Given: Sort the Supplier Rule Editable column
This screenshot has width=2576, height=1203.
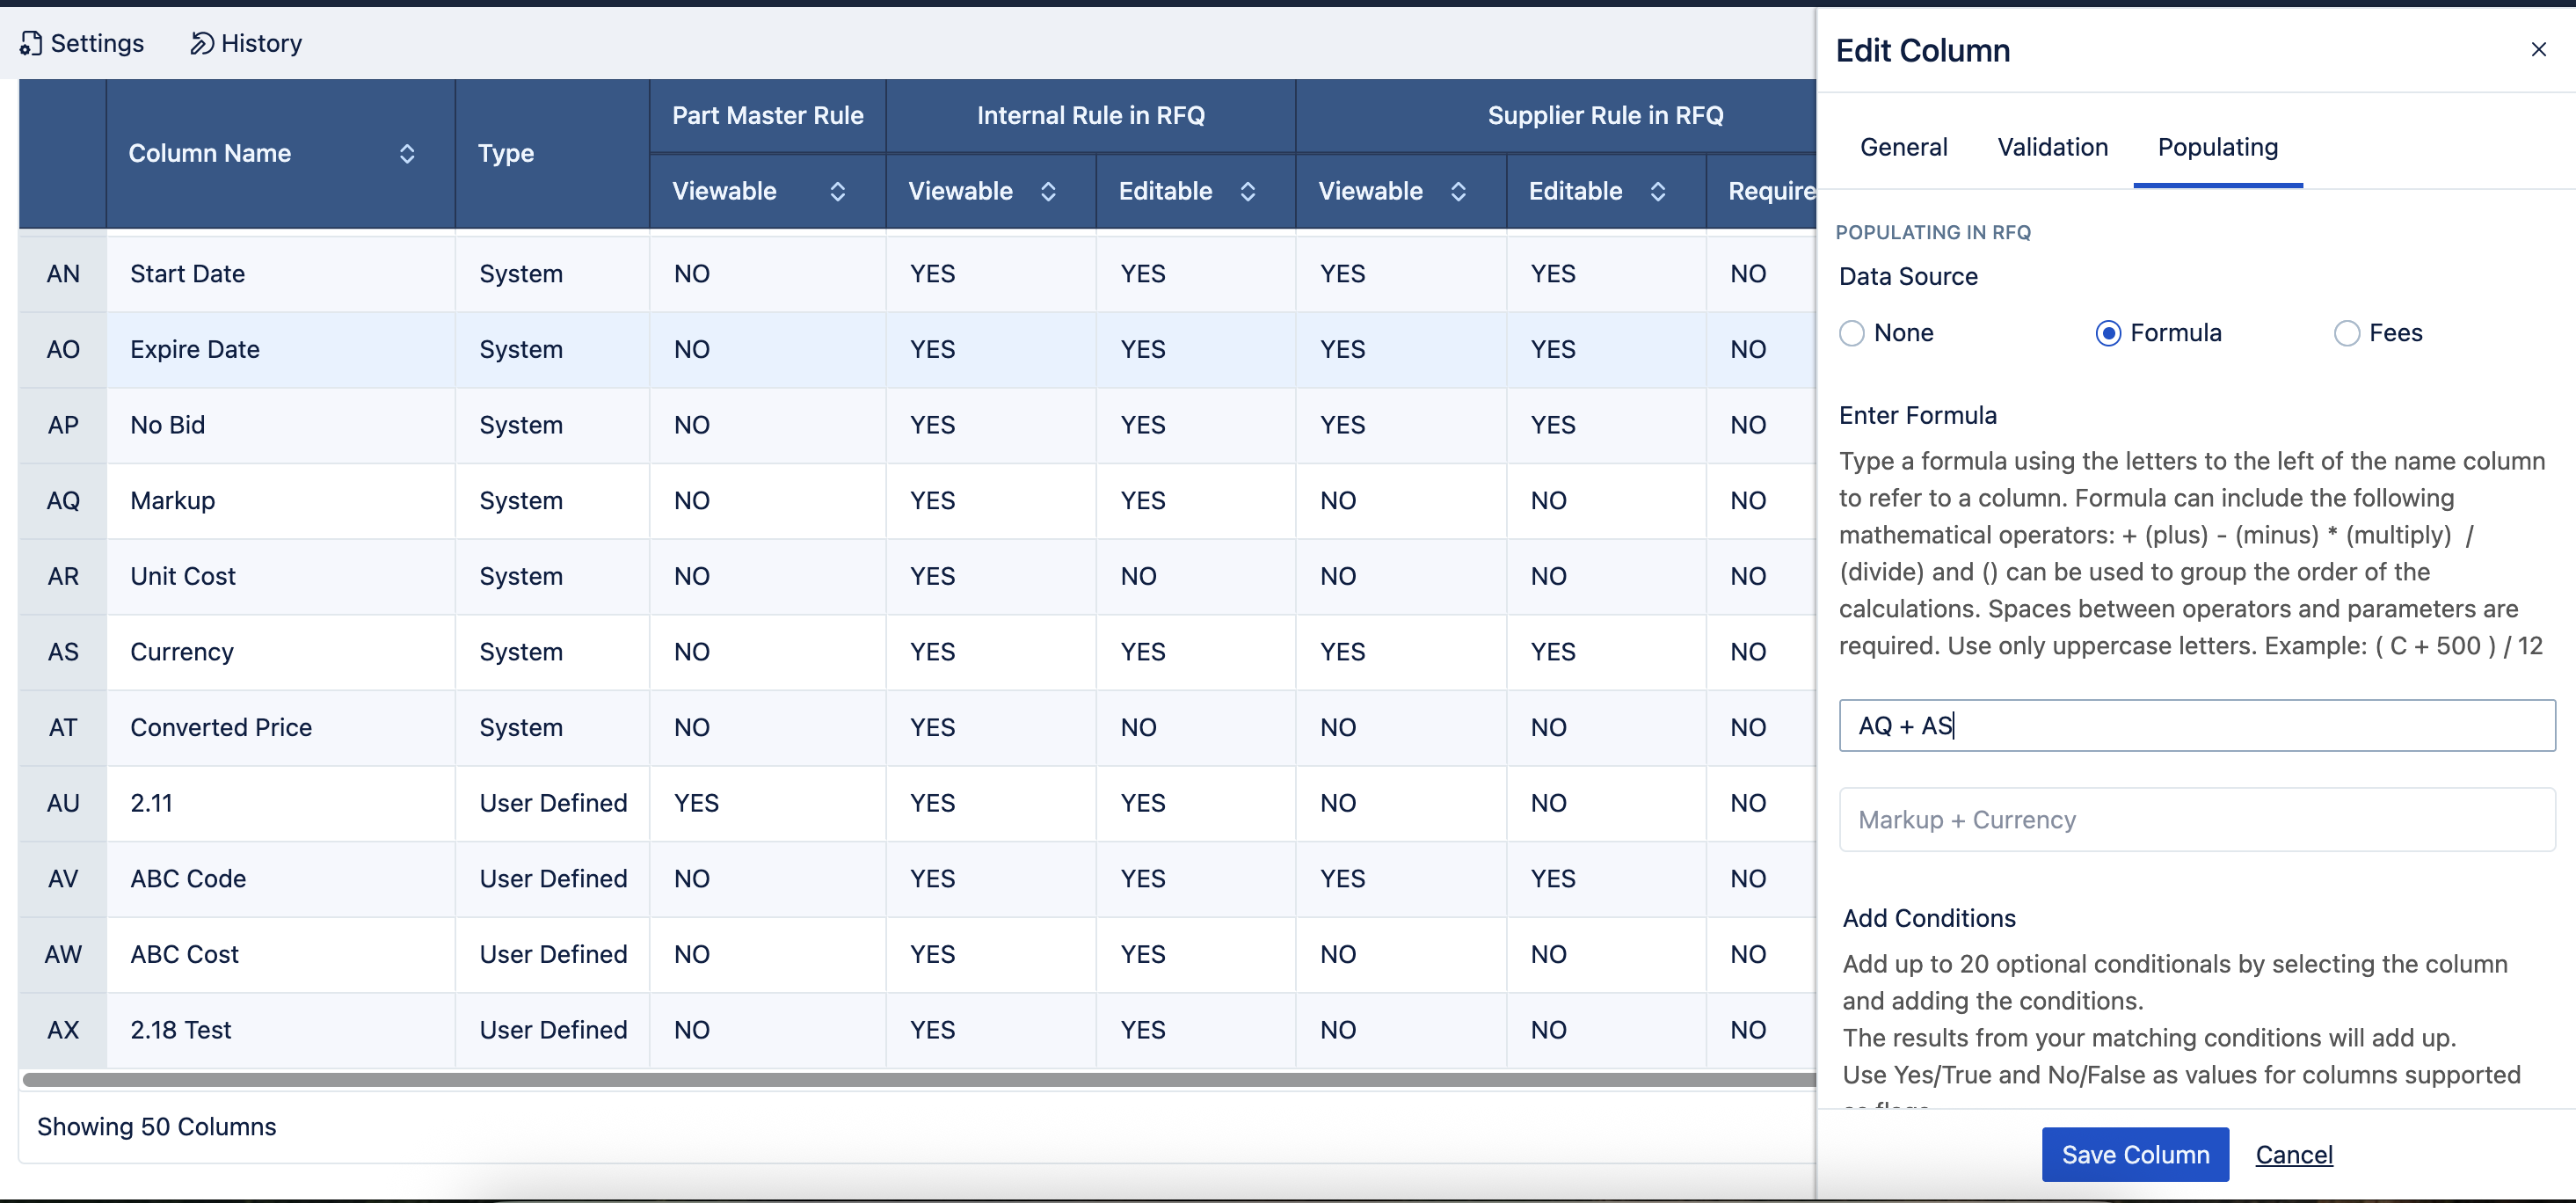Looking at the screenshot, I should pos(1657,191).
